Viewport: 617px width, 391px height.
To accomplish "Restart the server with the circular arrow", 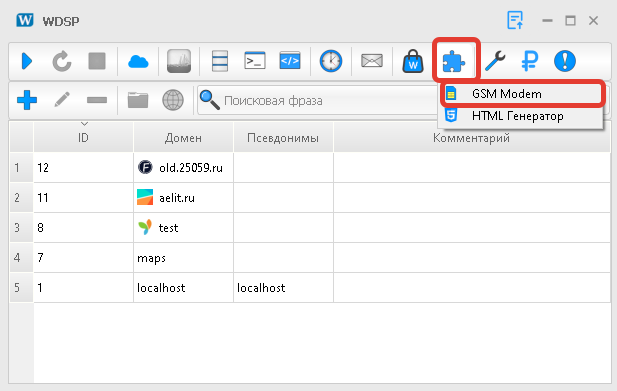I will (x=62, y=61).
